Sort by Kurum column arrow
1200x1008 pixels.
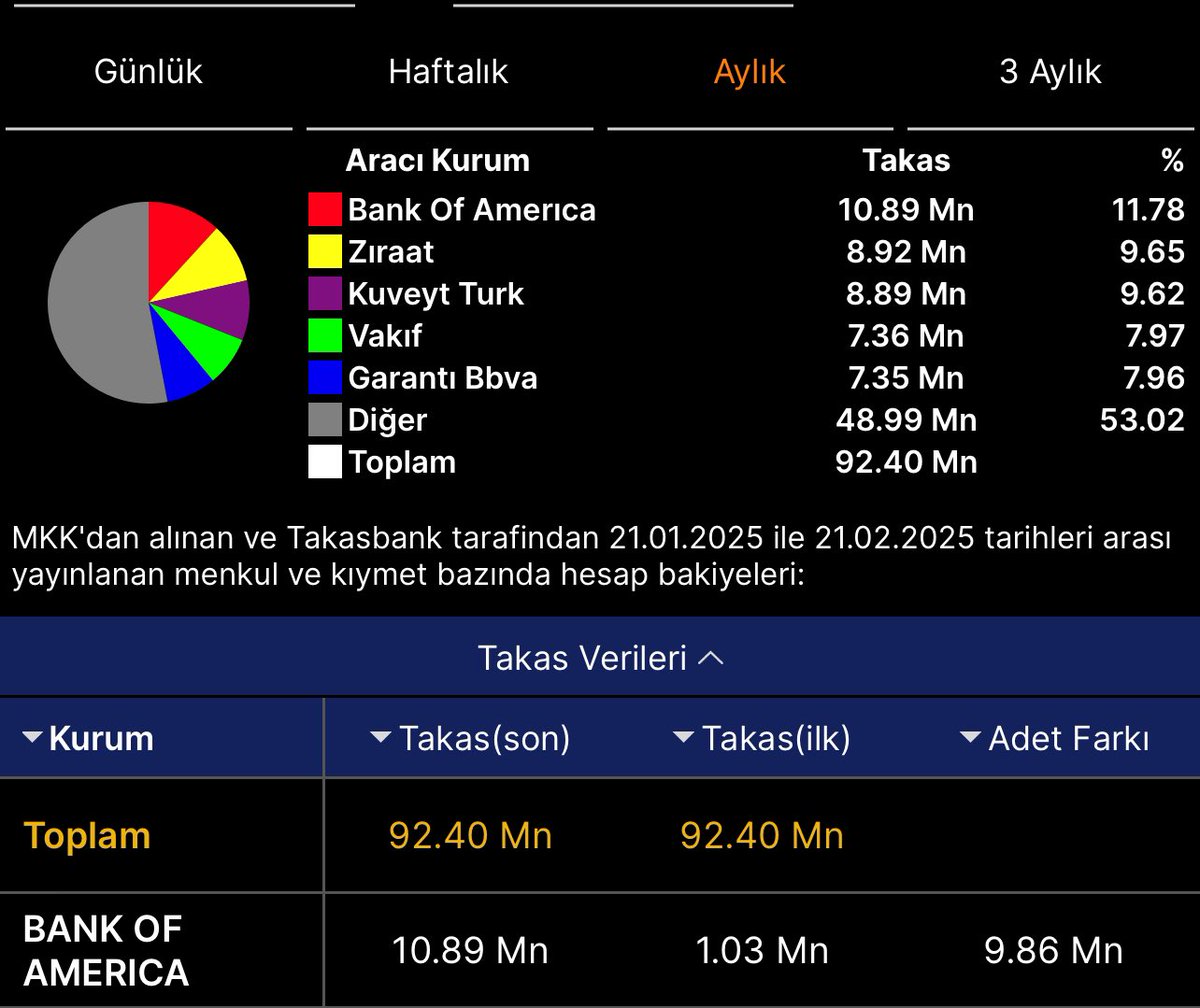click(x=33, y=739)
